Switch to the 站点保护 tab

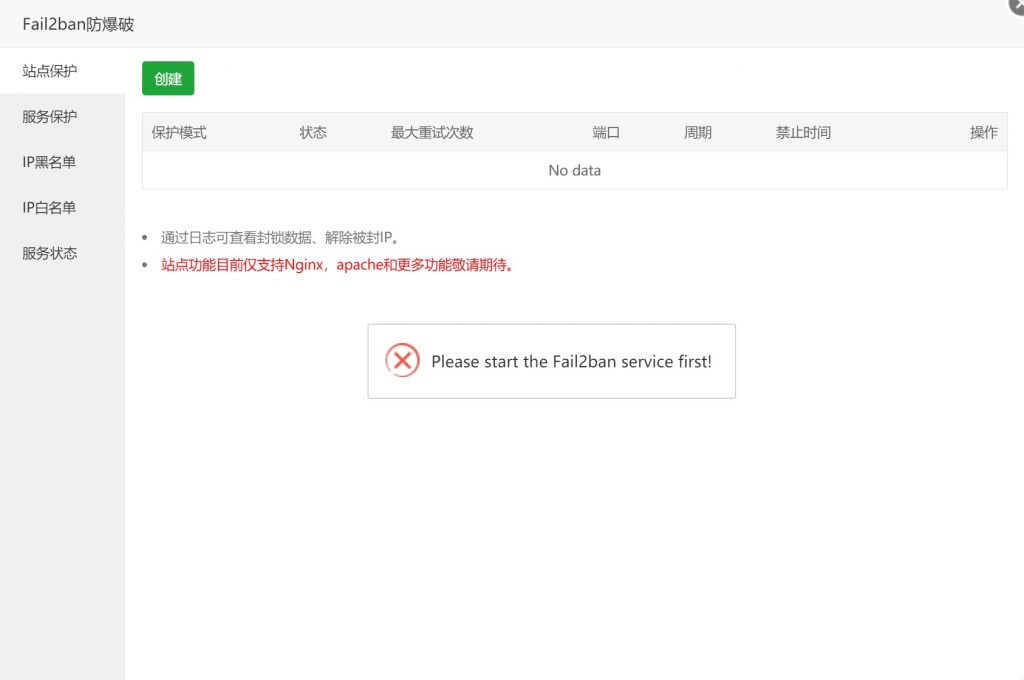click(x=50, y=71)
